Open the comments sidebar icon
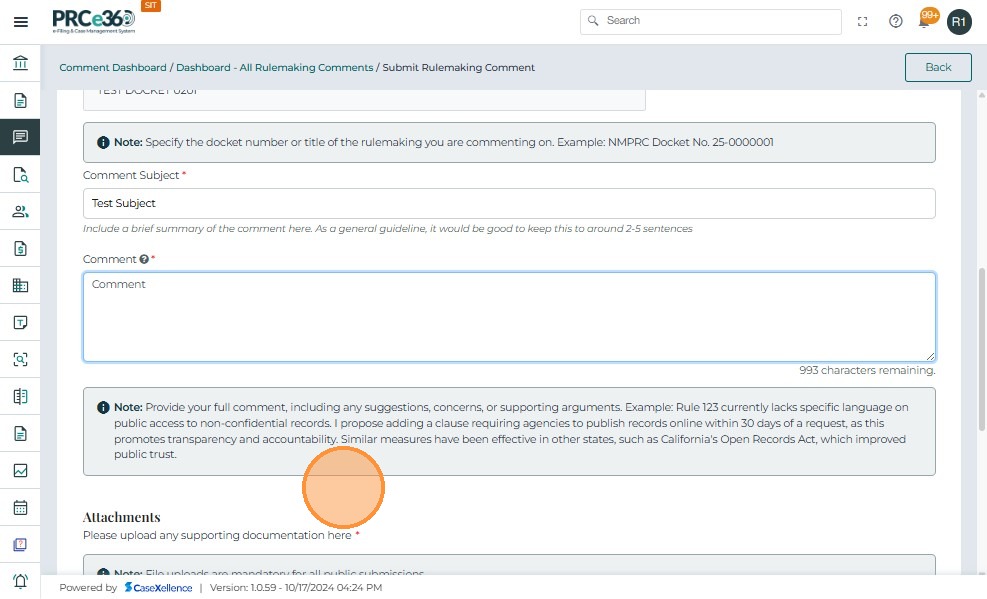Viewport: 987px width, 599px height. 20,137
